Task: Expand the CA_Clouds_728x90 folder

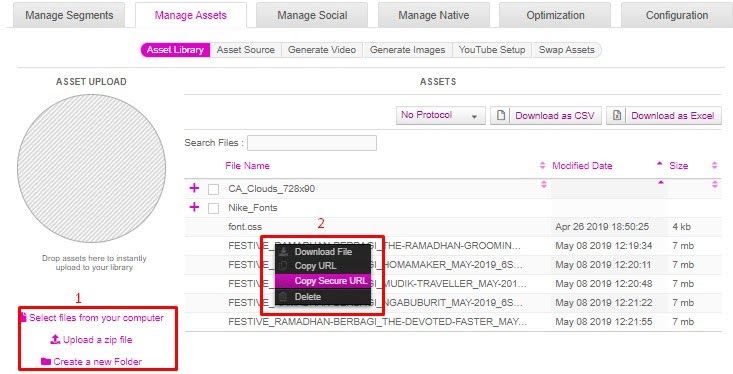Action: point(194,188)
